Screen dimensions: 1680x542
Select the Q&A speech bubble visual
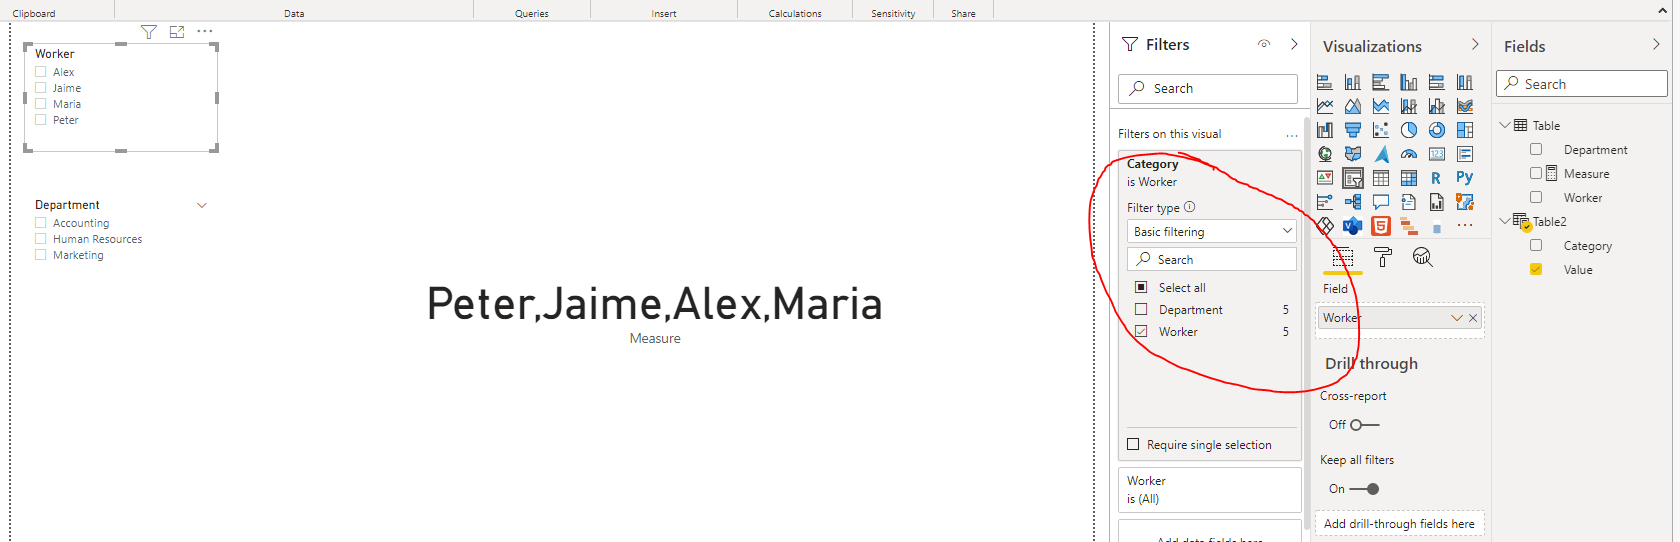[1381, 202]
